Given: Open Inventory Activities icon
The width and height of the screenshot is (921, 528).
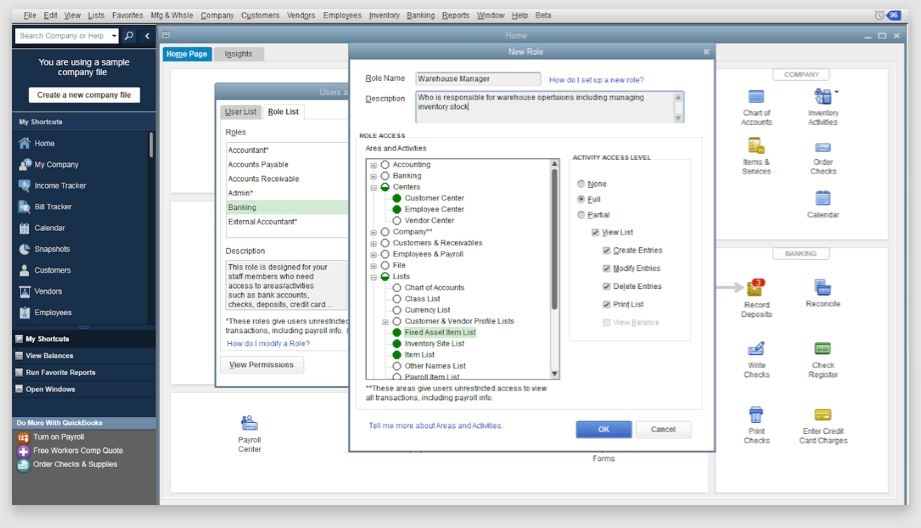Looking at the screenshot, I should click(823, 96).
